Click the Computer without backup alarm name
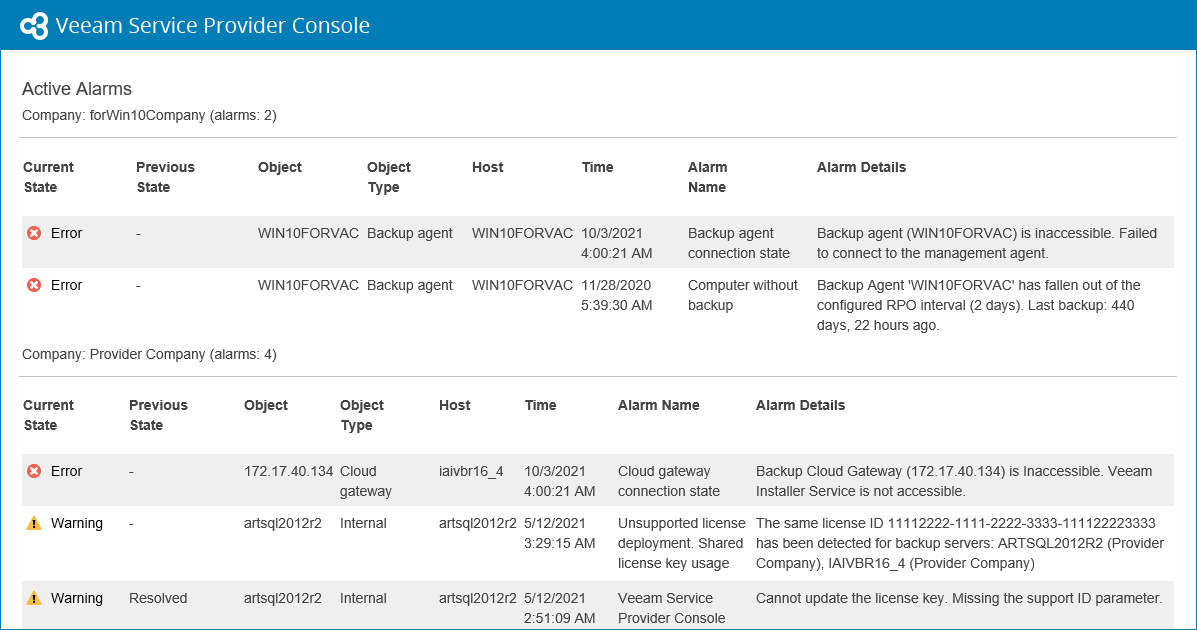1197x630 pixels. click(x=742, y=295)
